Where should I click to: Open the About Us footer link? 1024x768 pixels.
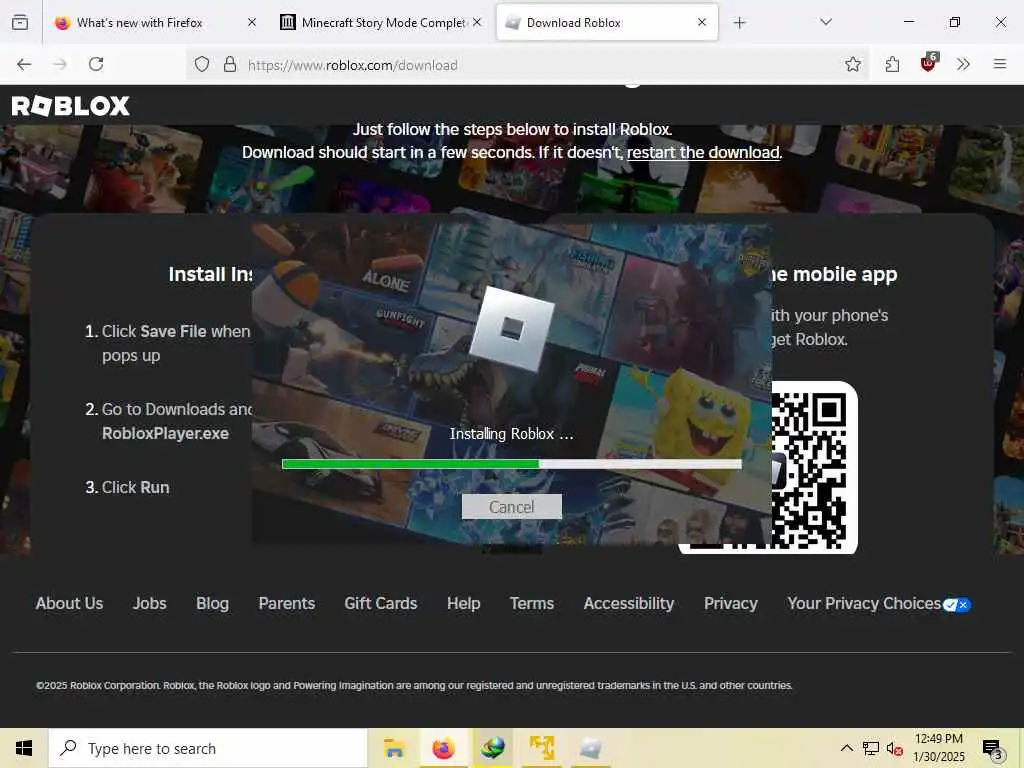coord(69,603)
